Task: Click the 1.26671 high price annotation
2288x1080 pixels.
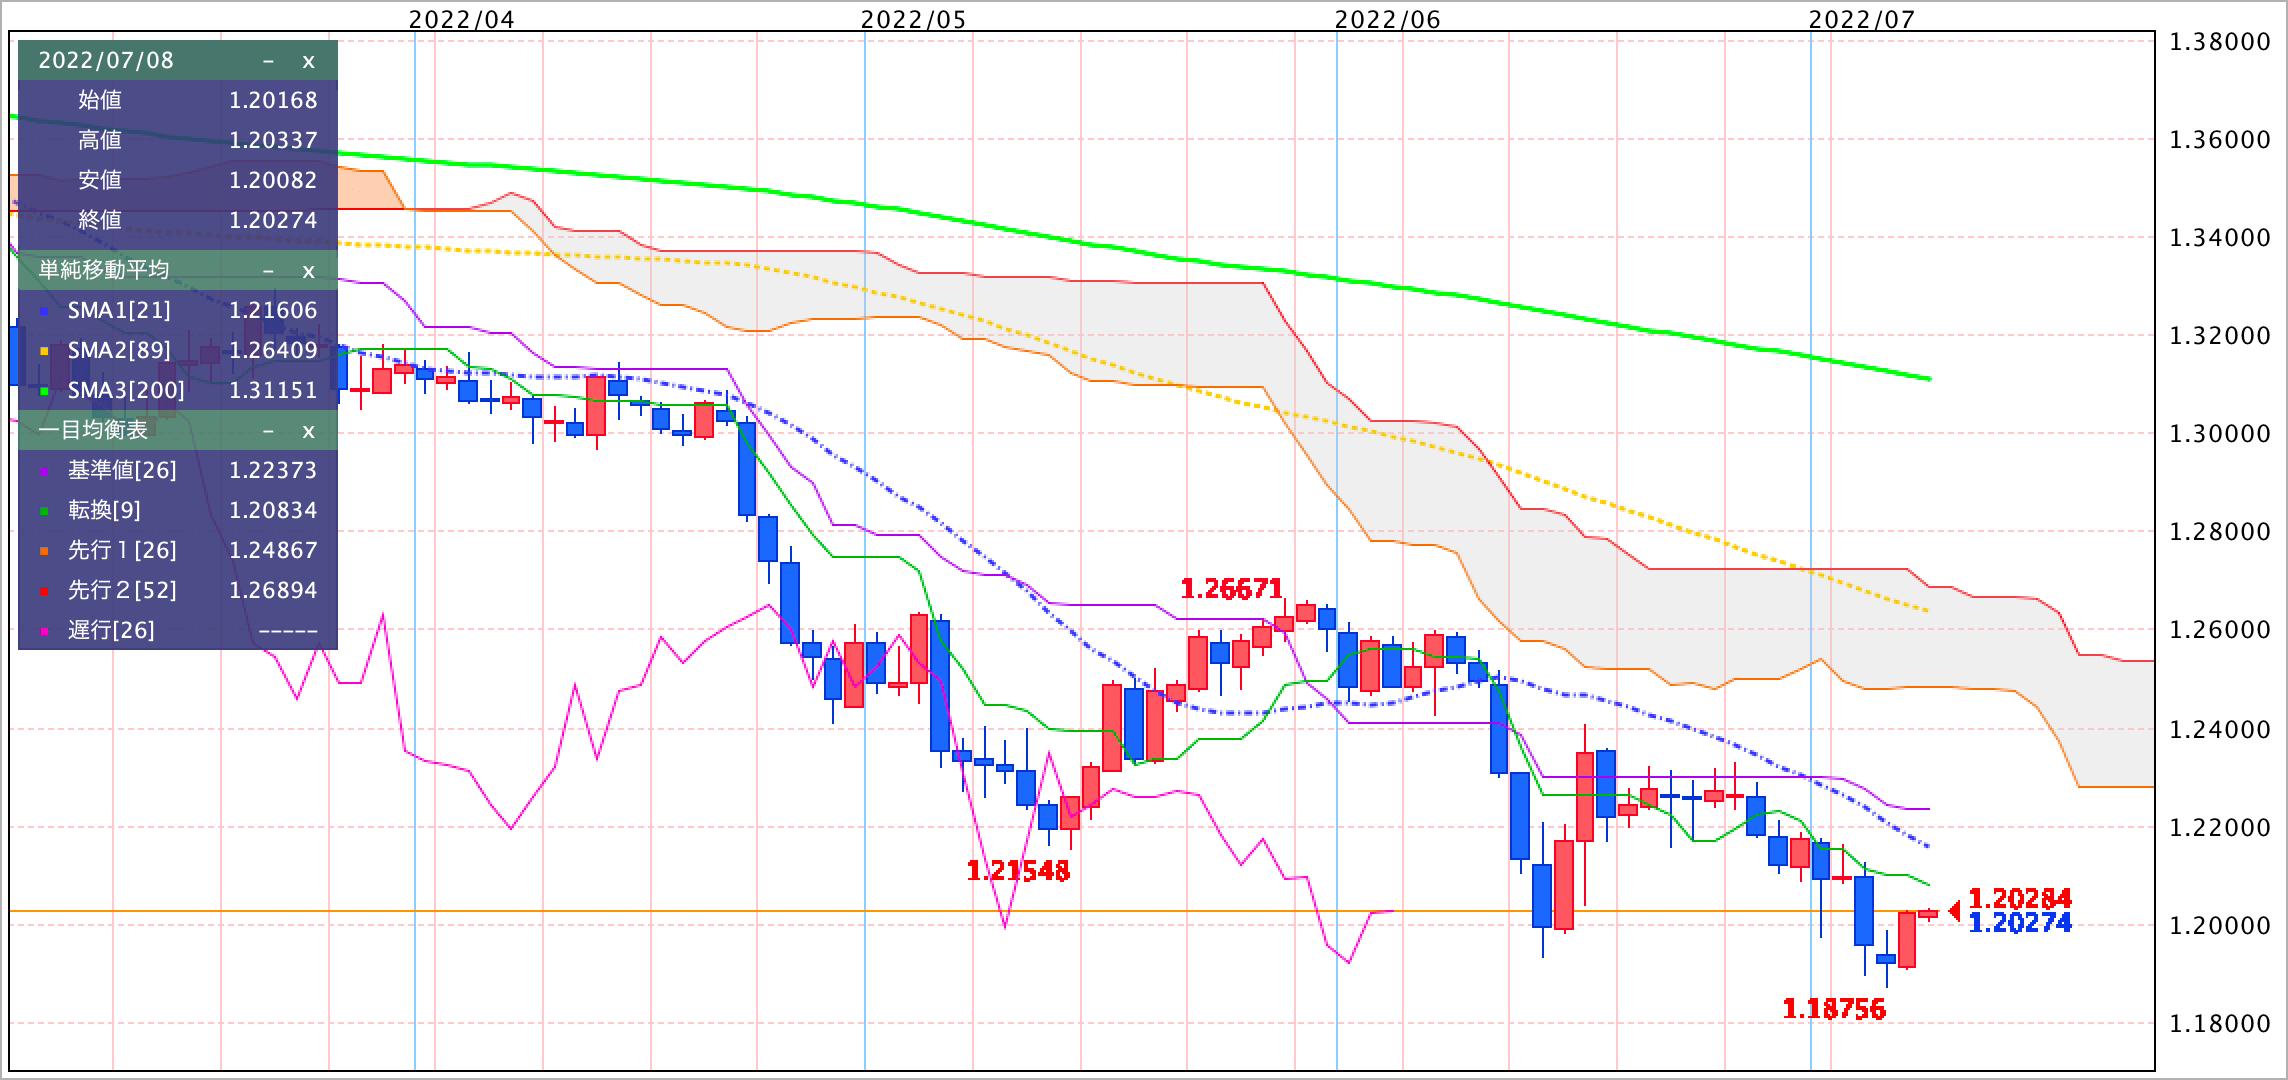Action: tap(1231, 589)
